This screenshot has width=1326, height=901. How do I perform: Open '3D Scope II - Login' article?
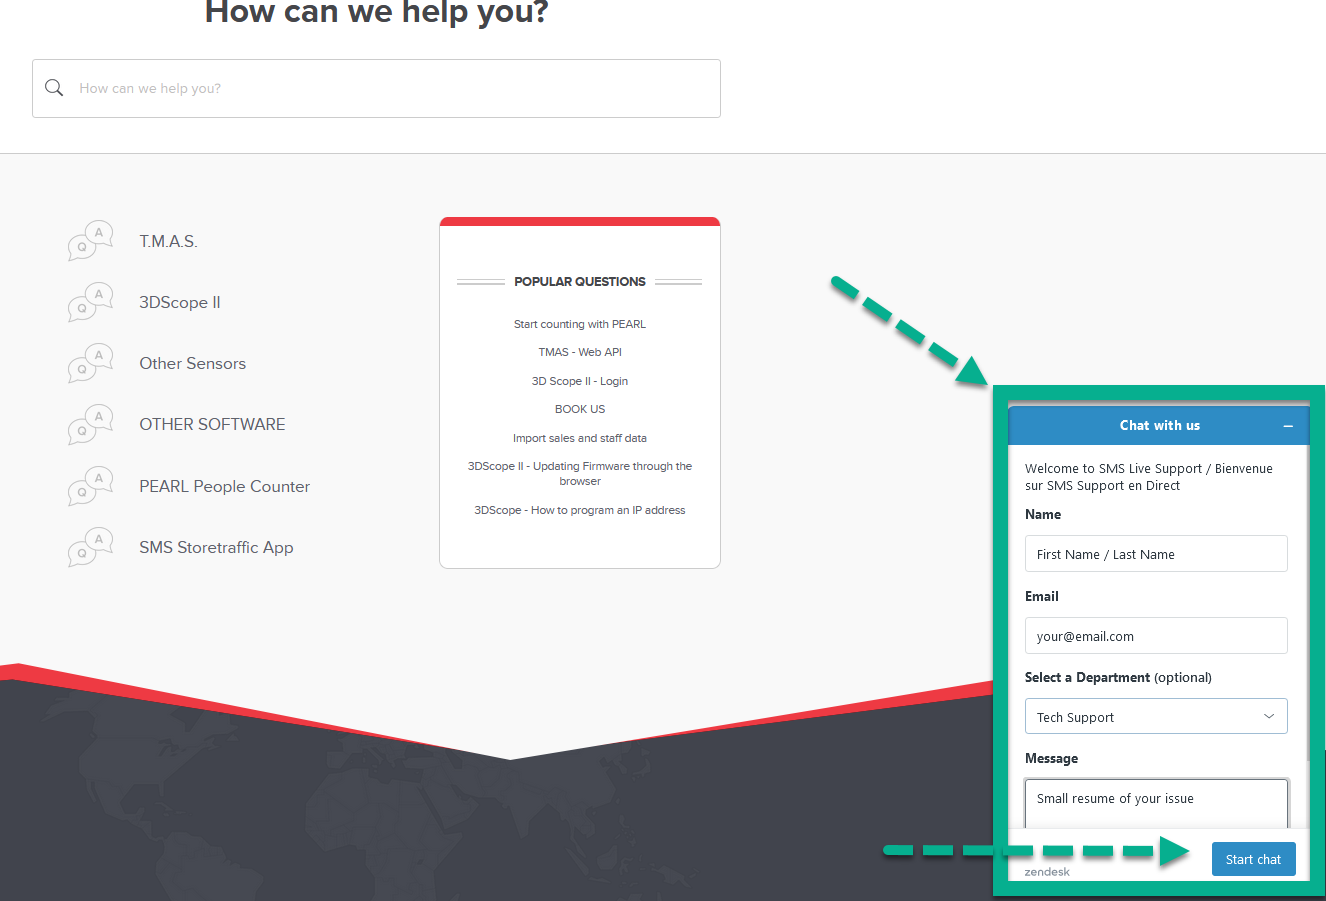click(580, 381)
